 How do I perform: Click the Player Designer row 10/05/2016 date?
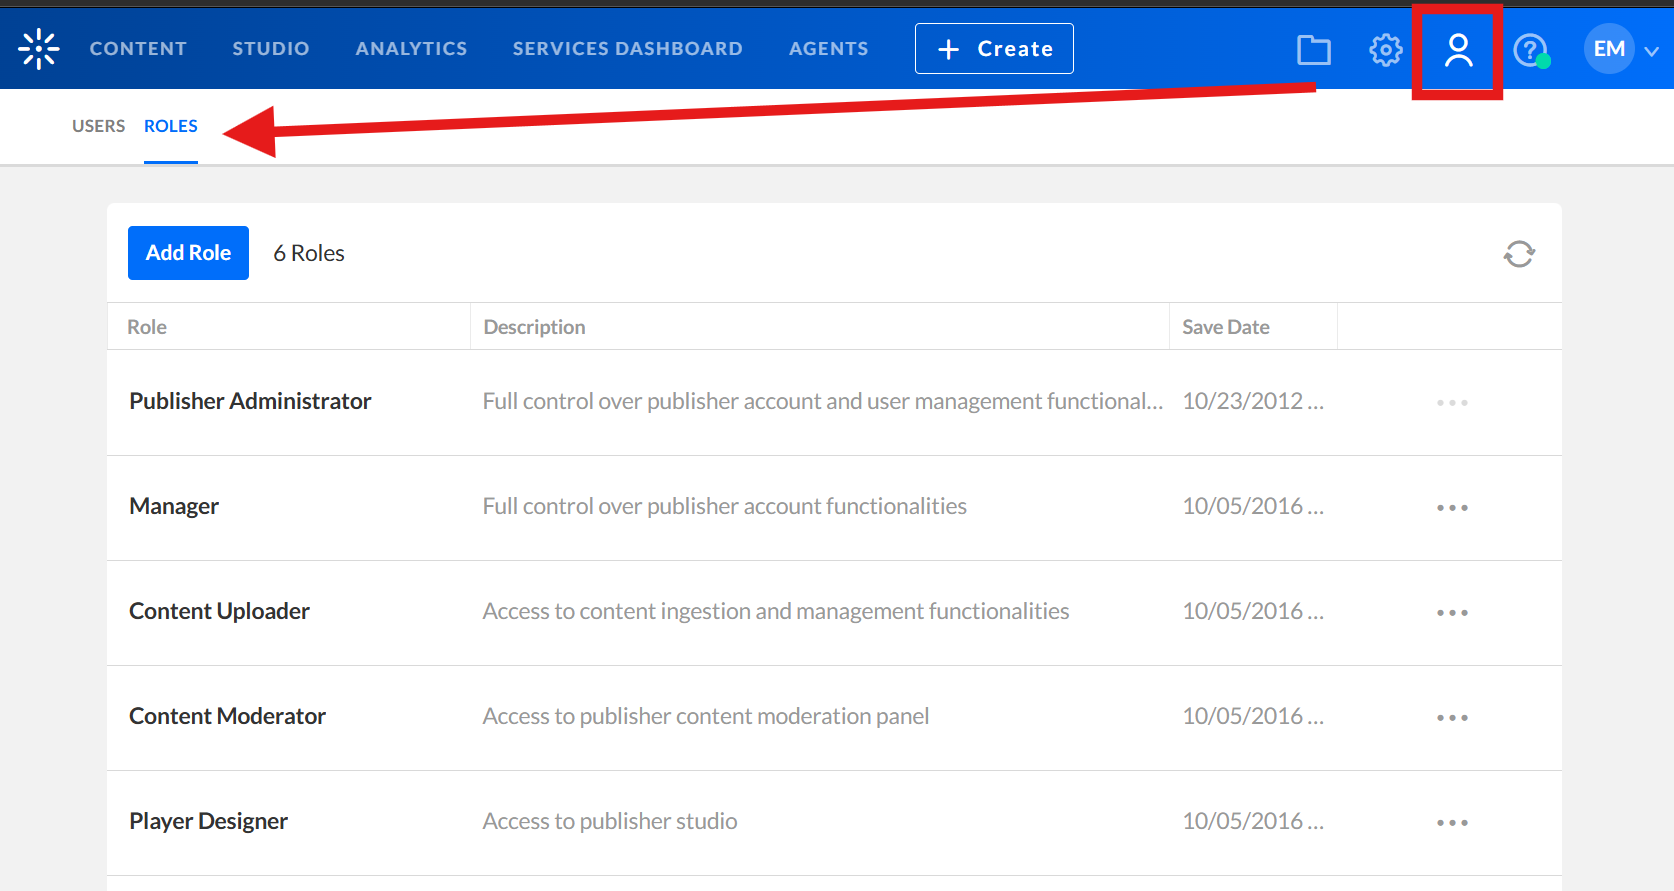(1253, 821)
